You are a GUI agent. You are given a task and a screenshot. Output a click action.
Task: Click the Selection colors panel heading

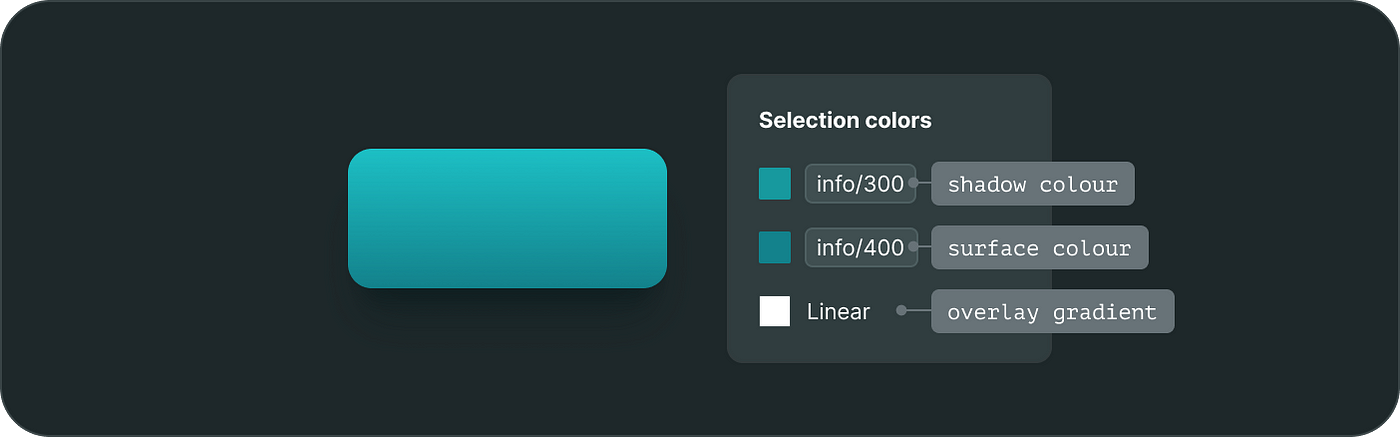[x=845, y=121]
